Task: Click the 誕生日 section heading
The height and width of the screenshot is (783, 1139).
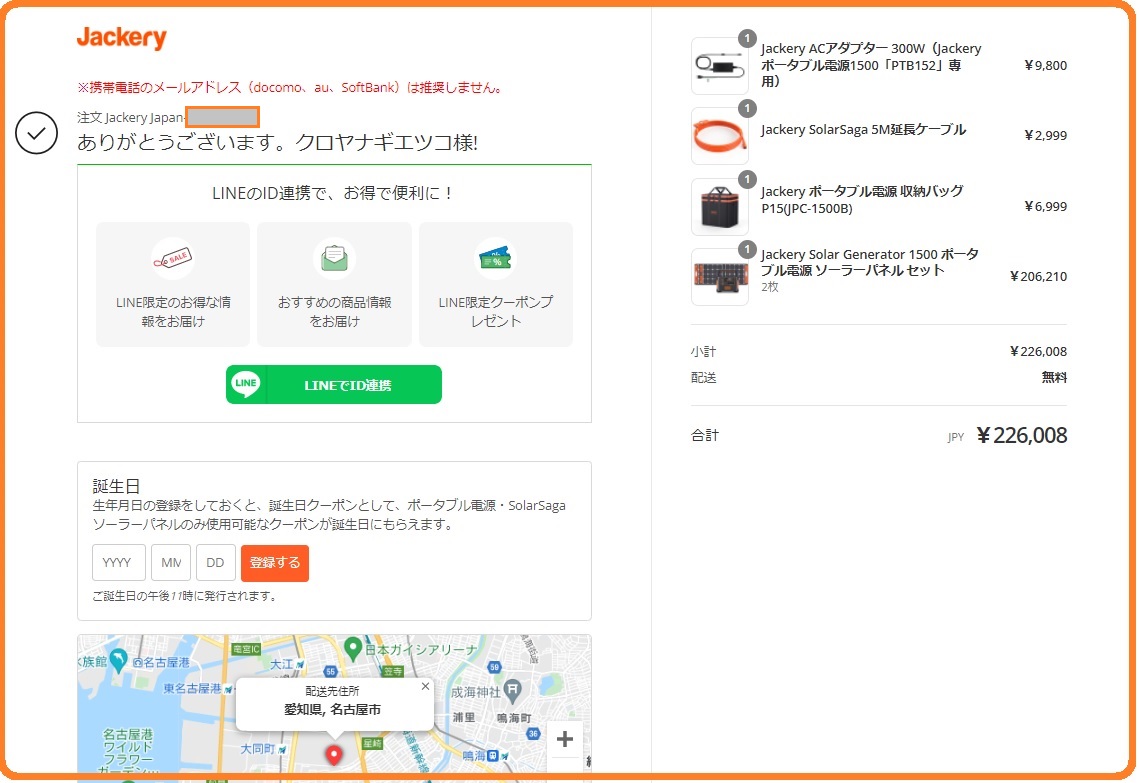Action: [116, 486]
